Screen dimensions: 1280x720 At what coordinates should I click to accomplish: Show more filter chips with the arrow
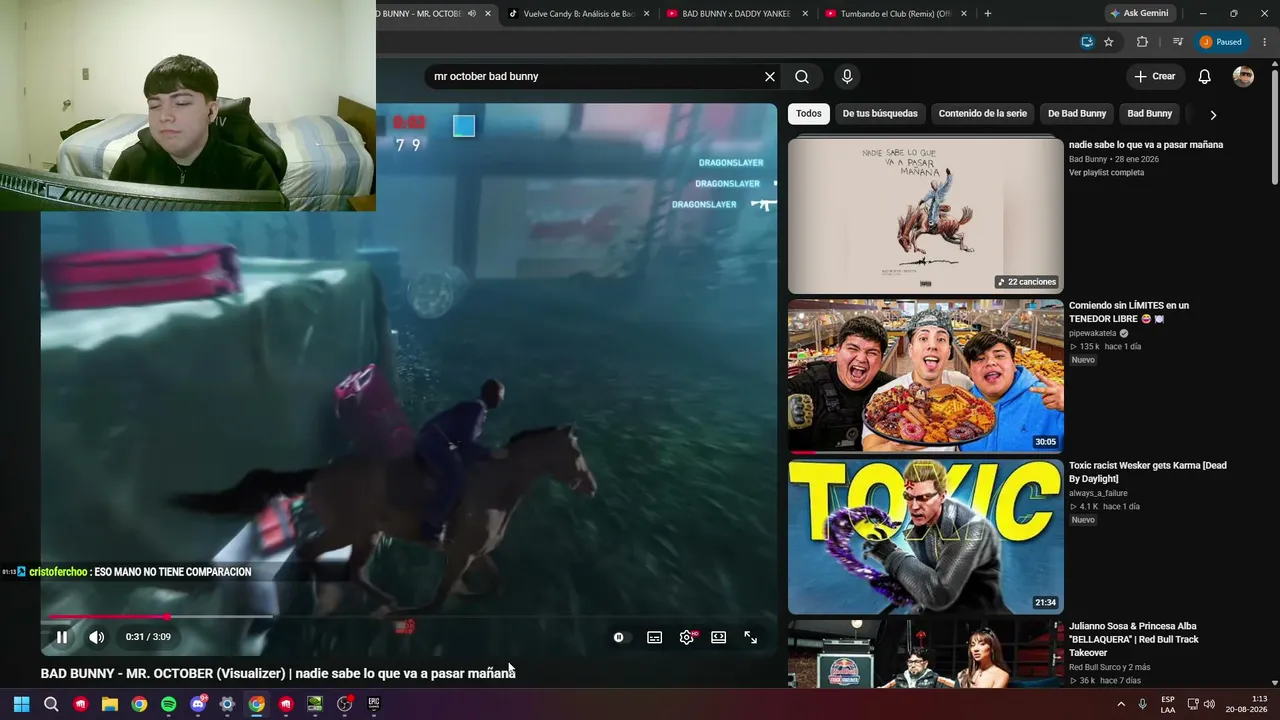(1213, 114)
